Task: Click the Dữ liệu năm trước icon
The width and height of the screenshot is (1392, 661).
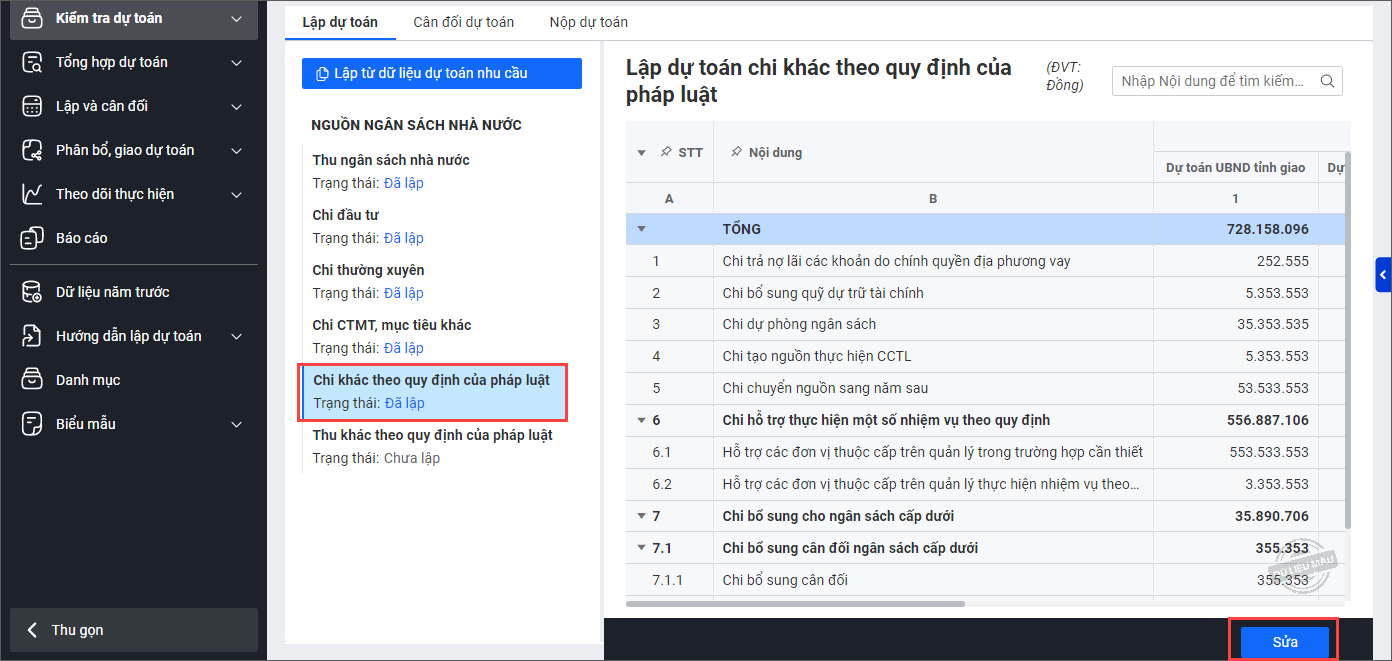Action: tap(32, 292)
